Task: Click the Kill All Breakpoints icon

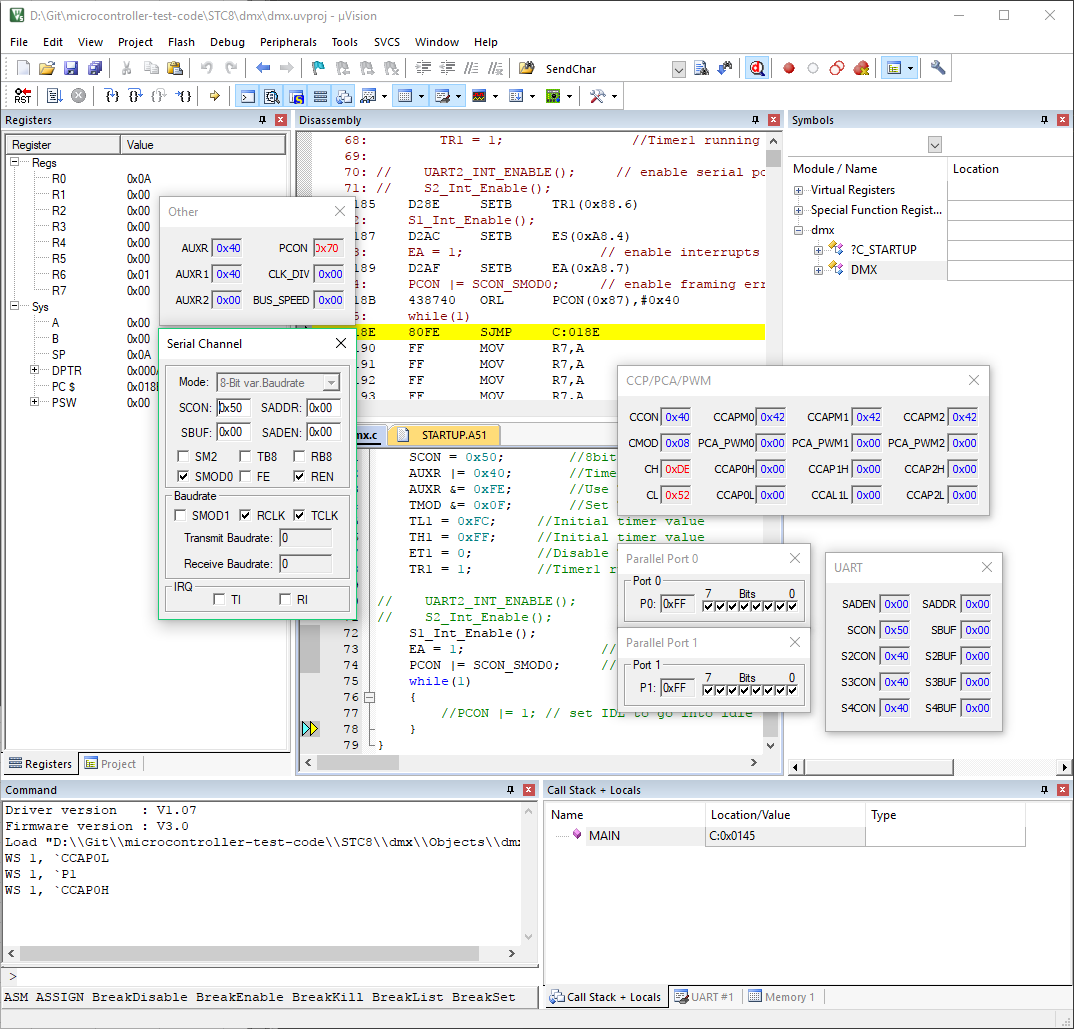Action: click(x=861, y=69)
